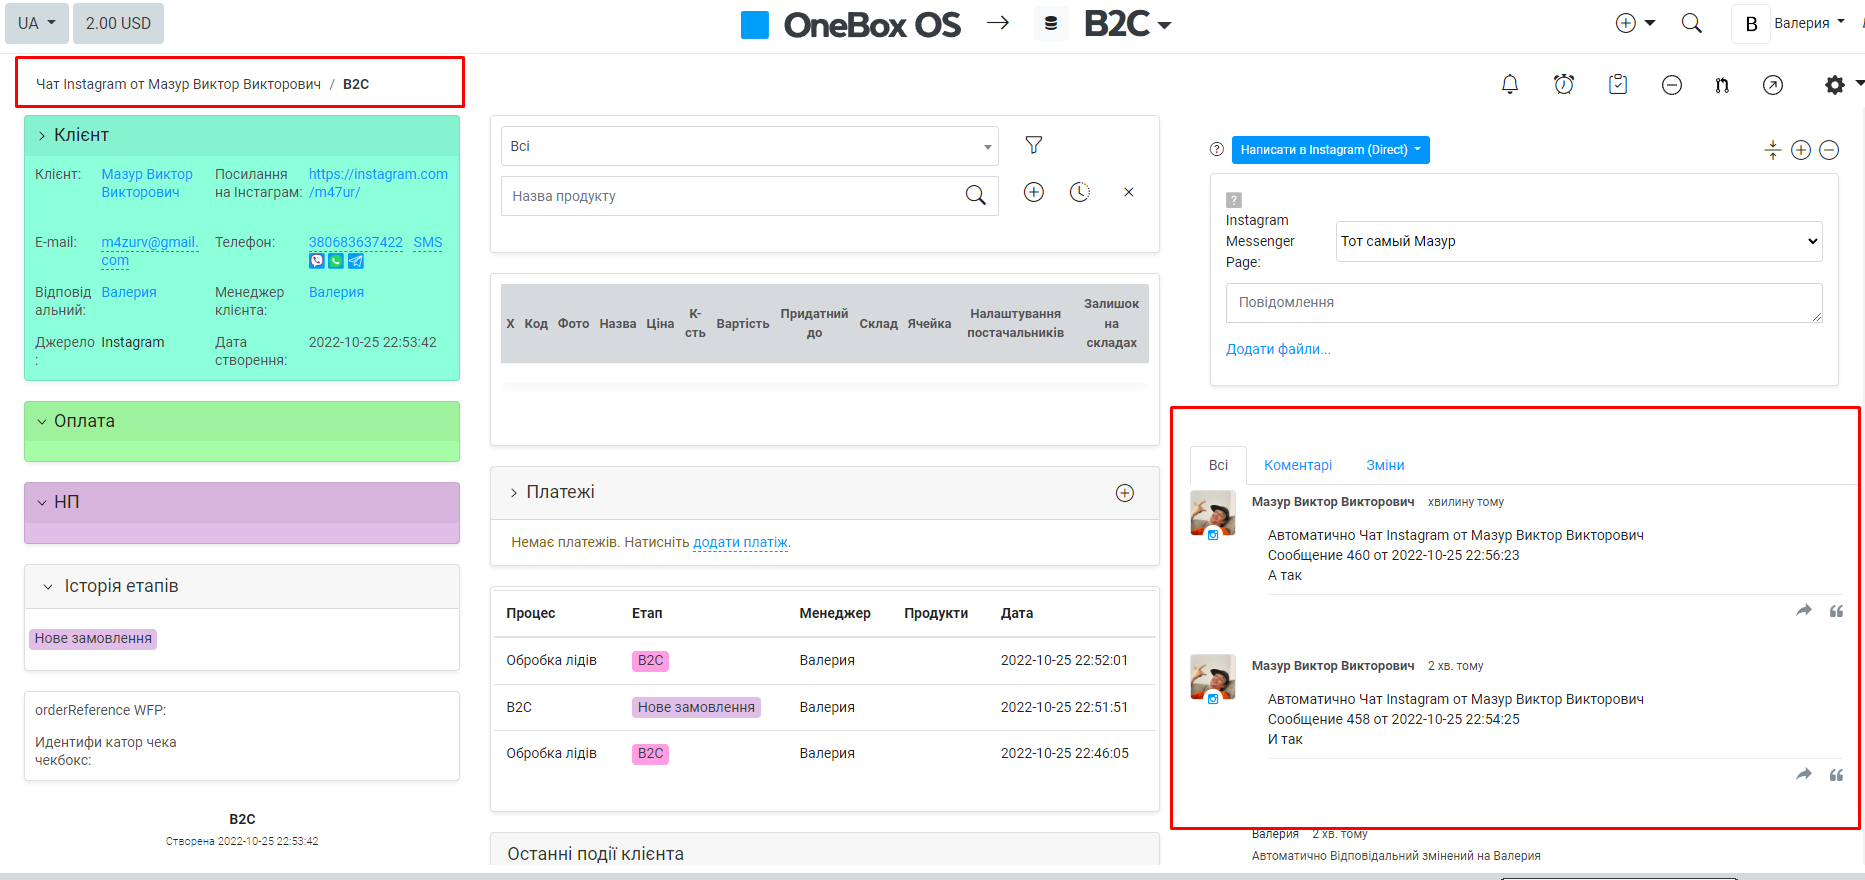Image resolution: width=1865 pixels, height=880 pixels.
Task: Open Telegram chat icon for client phone
Action: (x=356, y=261)
